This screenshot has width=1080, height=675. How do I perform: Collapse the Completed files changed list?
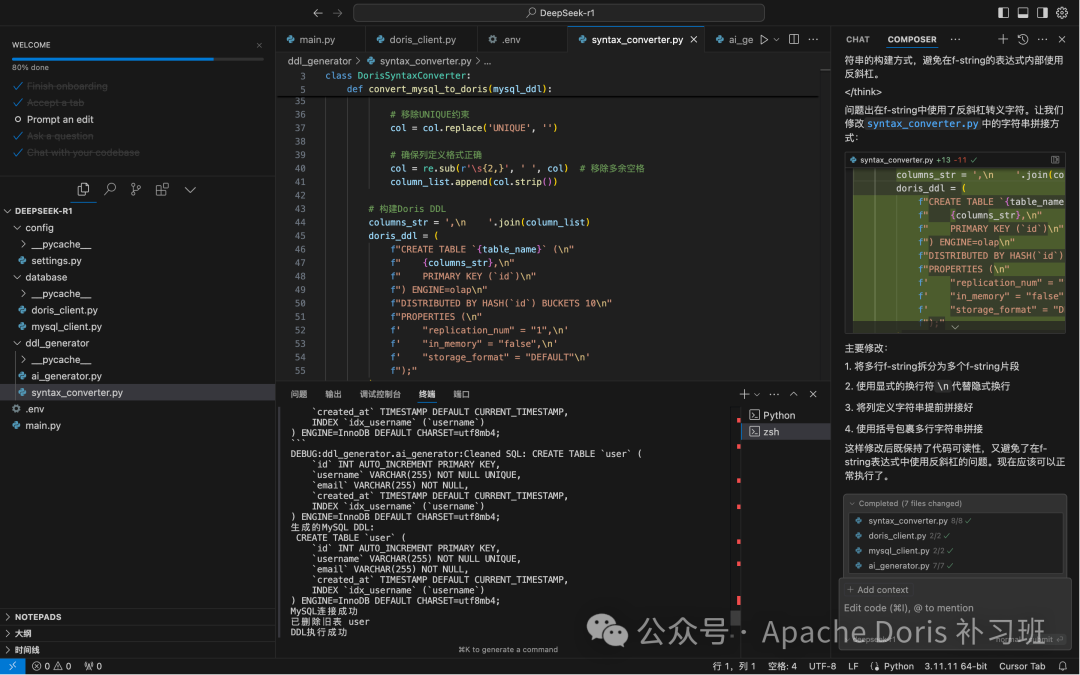point(852,503)
